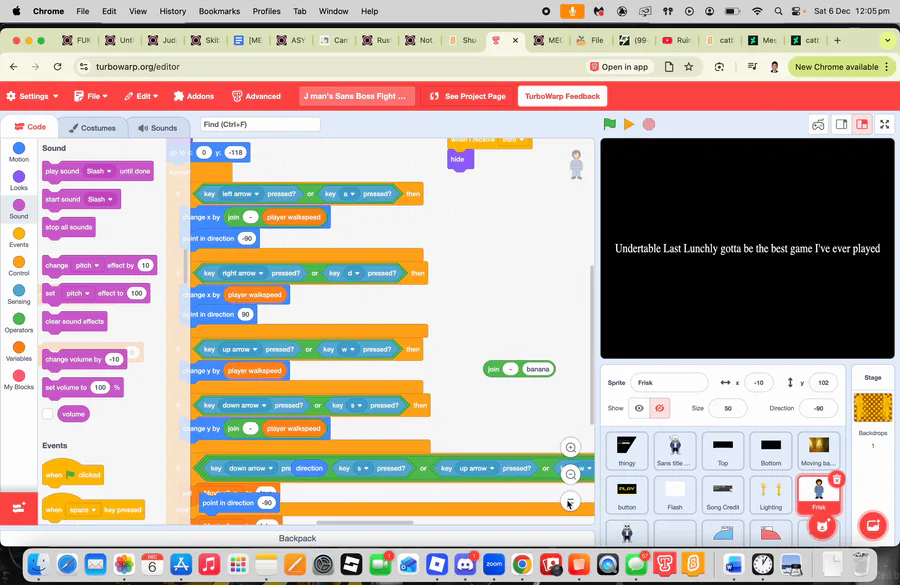The image size is (900, 585).
Task: Select the Variables block category
Action: (19, 351)
